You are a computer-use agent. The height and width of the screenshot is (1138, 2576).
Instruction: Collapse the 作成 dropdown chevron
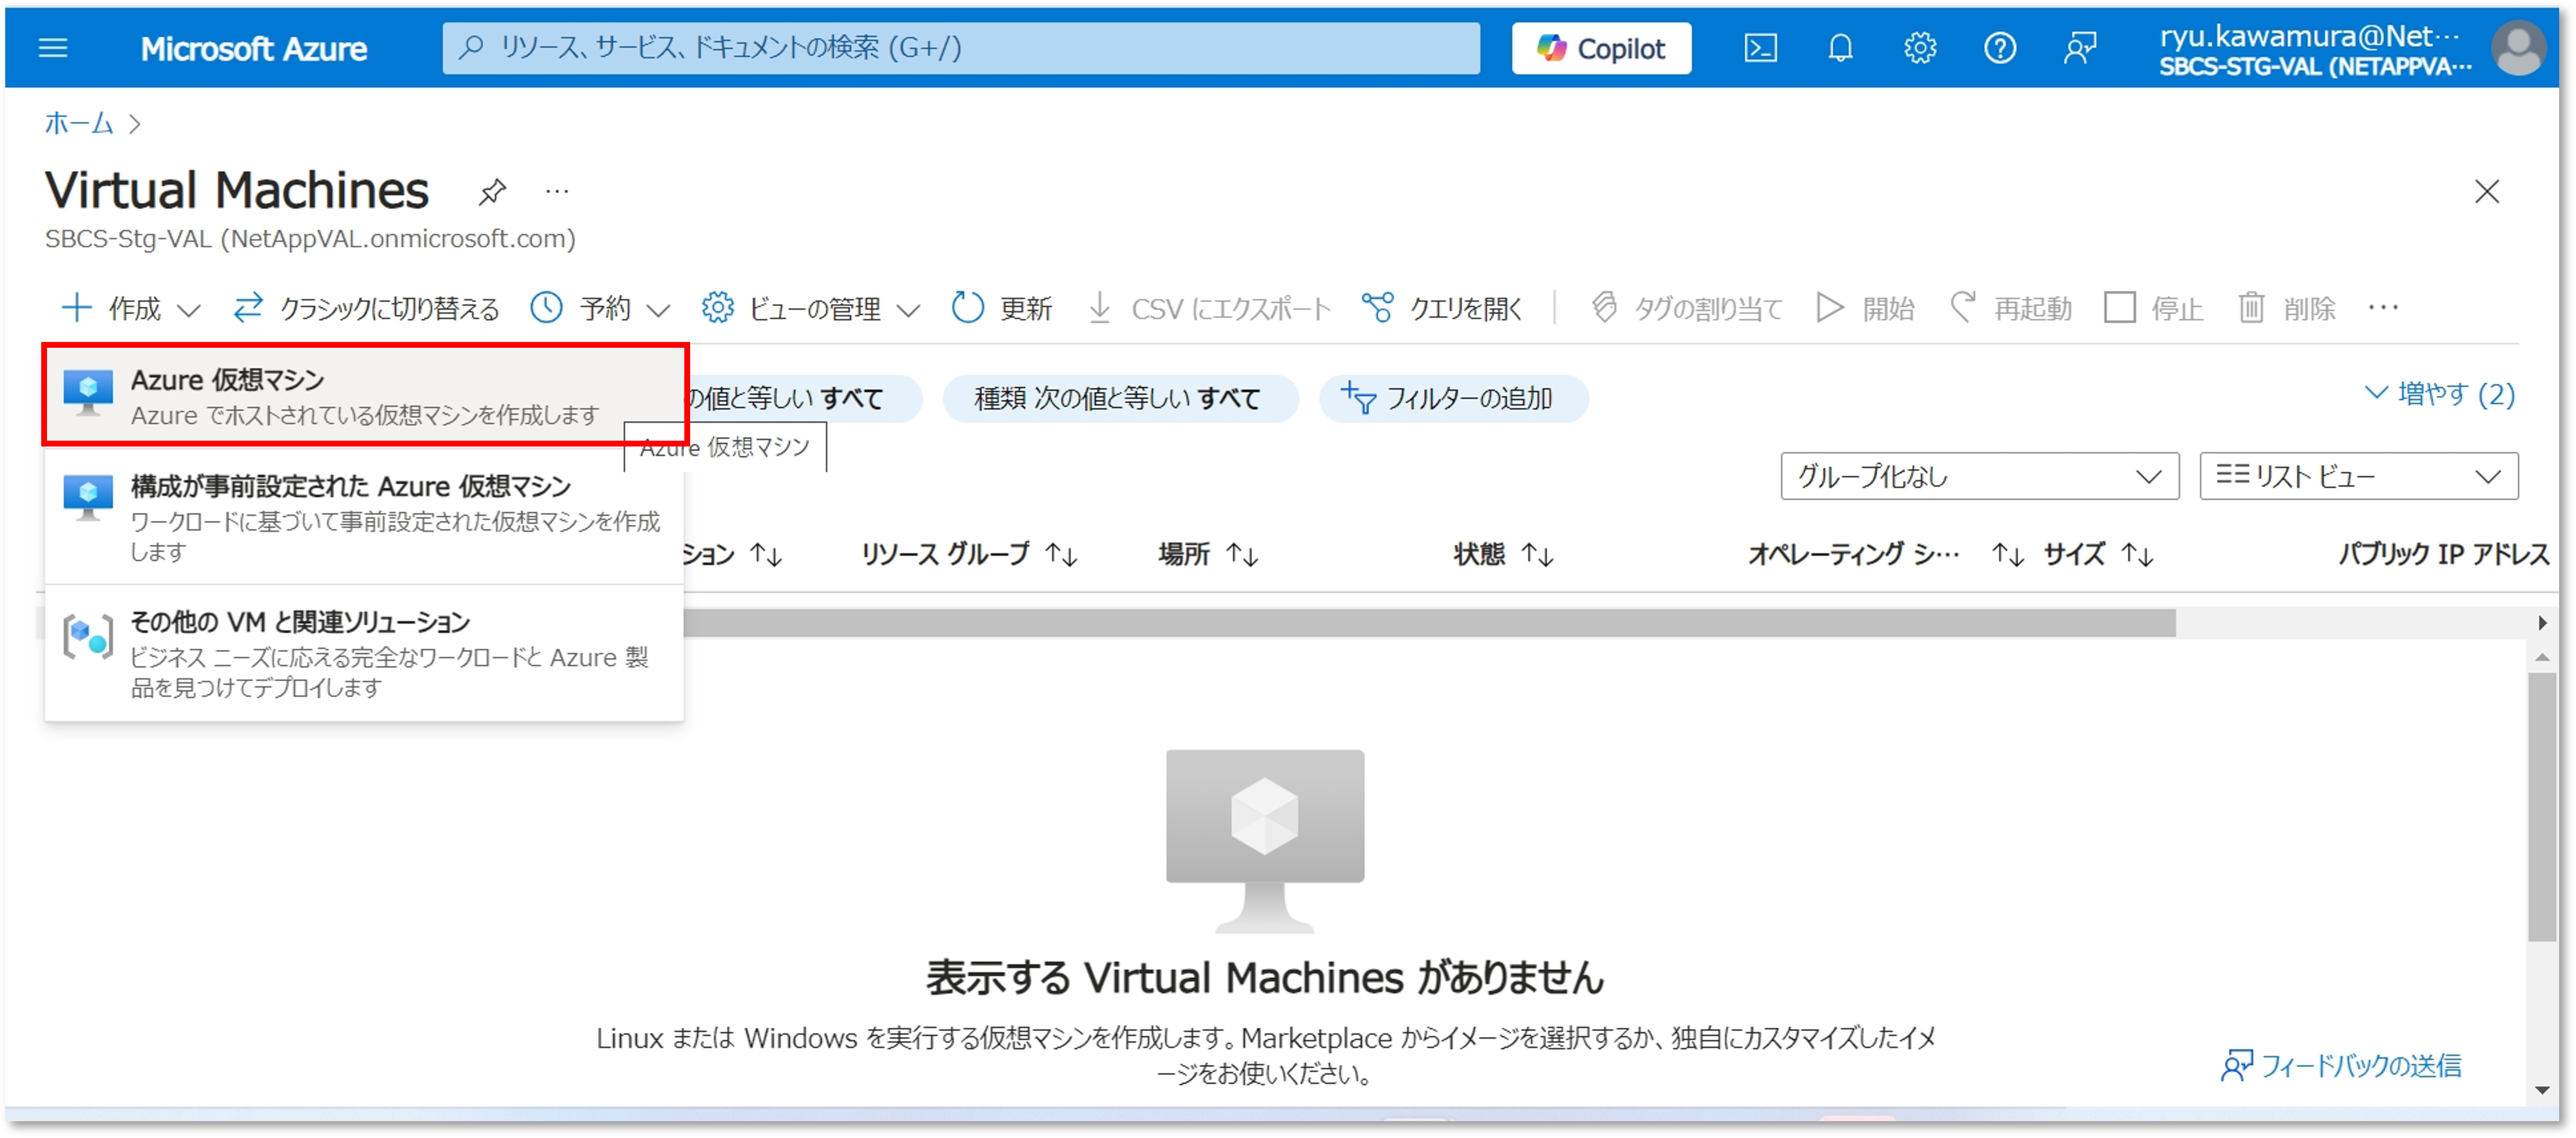(189, 310)
